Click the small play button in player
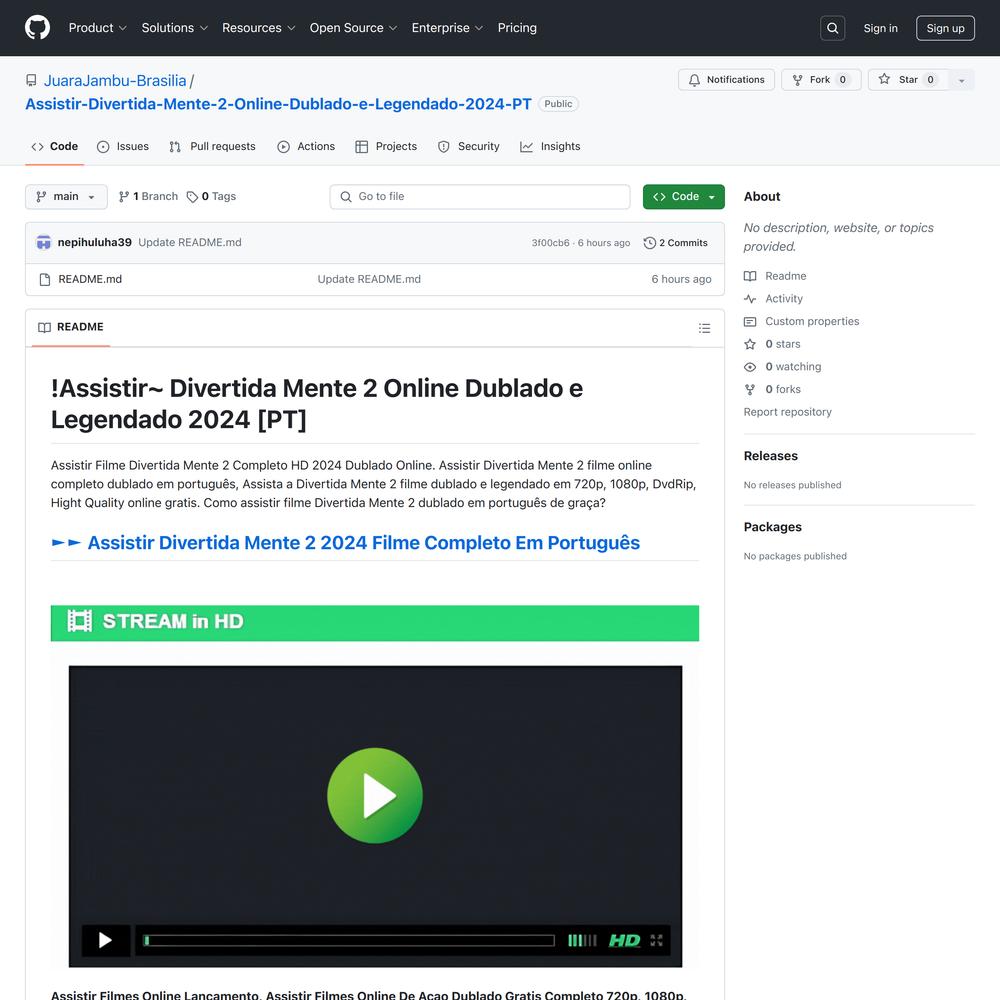This screenshot has width=1000, height=1000. point(105,940)
